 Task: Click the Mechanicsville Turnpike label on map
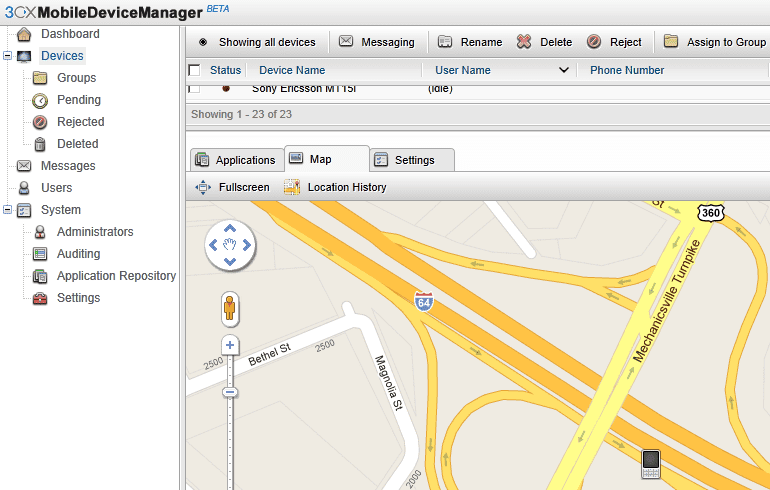666,301
